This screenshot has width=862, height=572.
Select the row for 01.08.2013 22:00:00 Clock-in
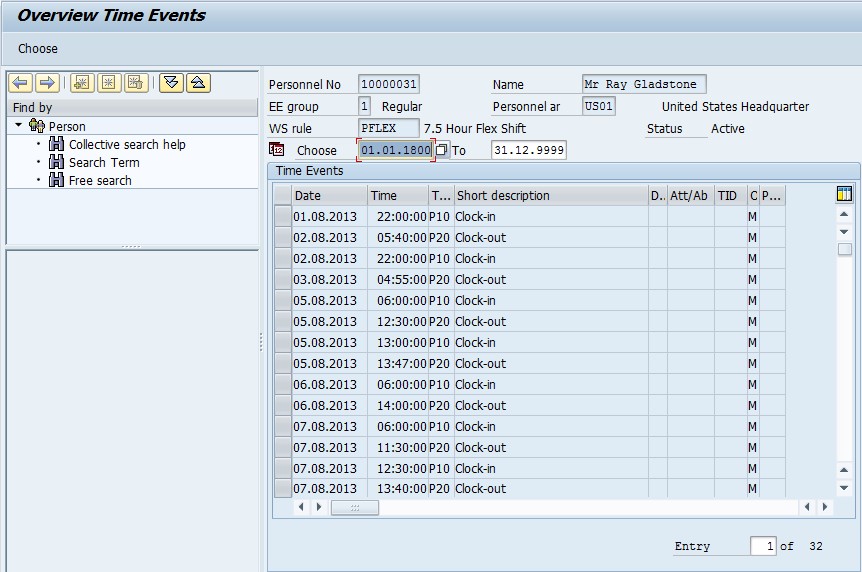click(283, 216)
